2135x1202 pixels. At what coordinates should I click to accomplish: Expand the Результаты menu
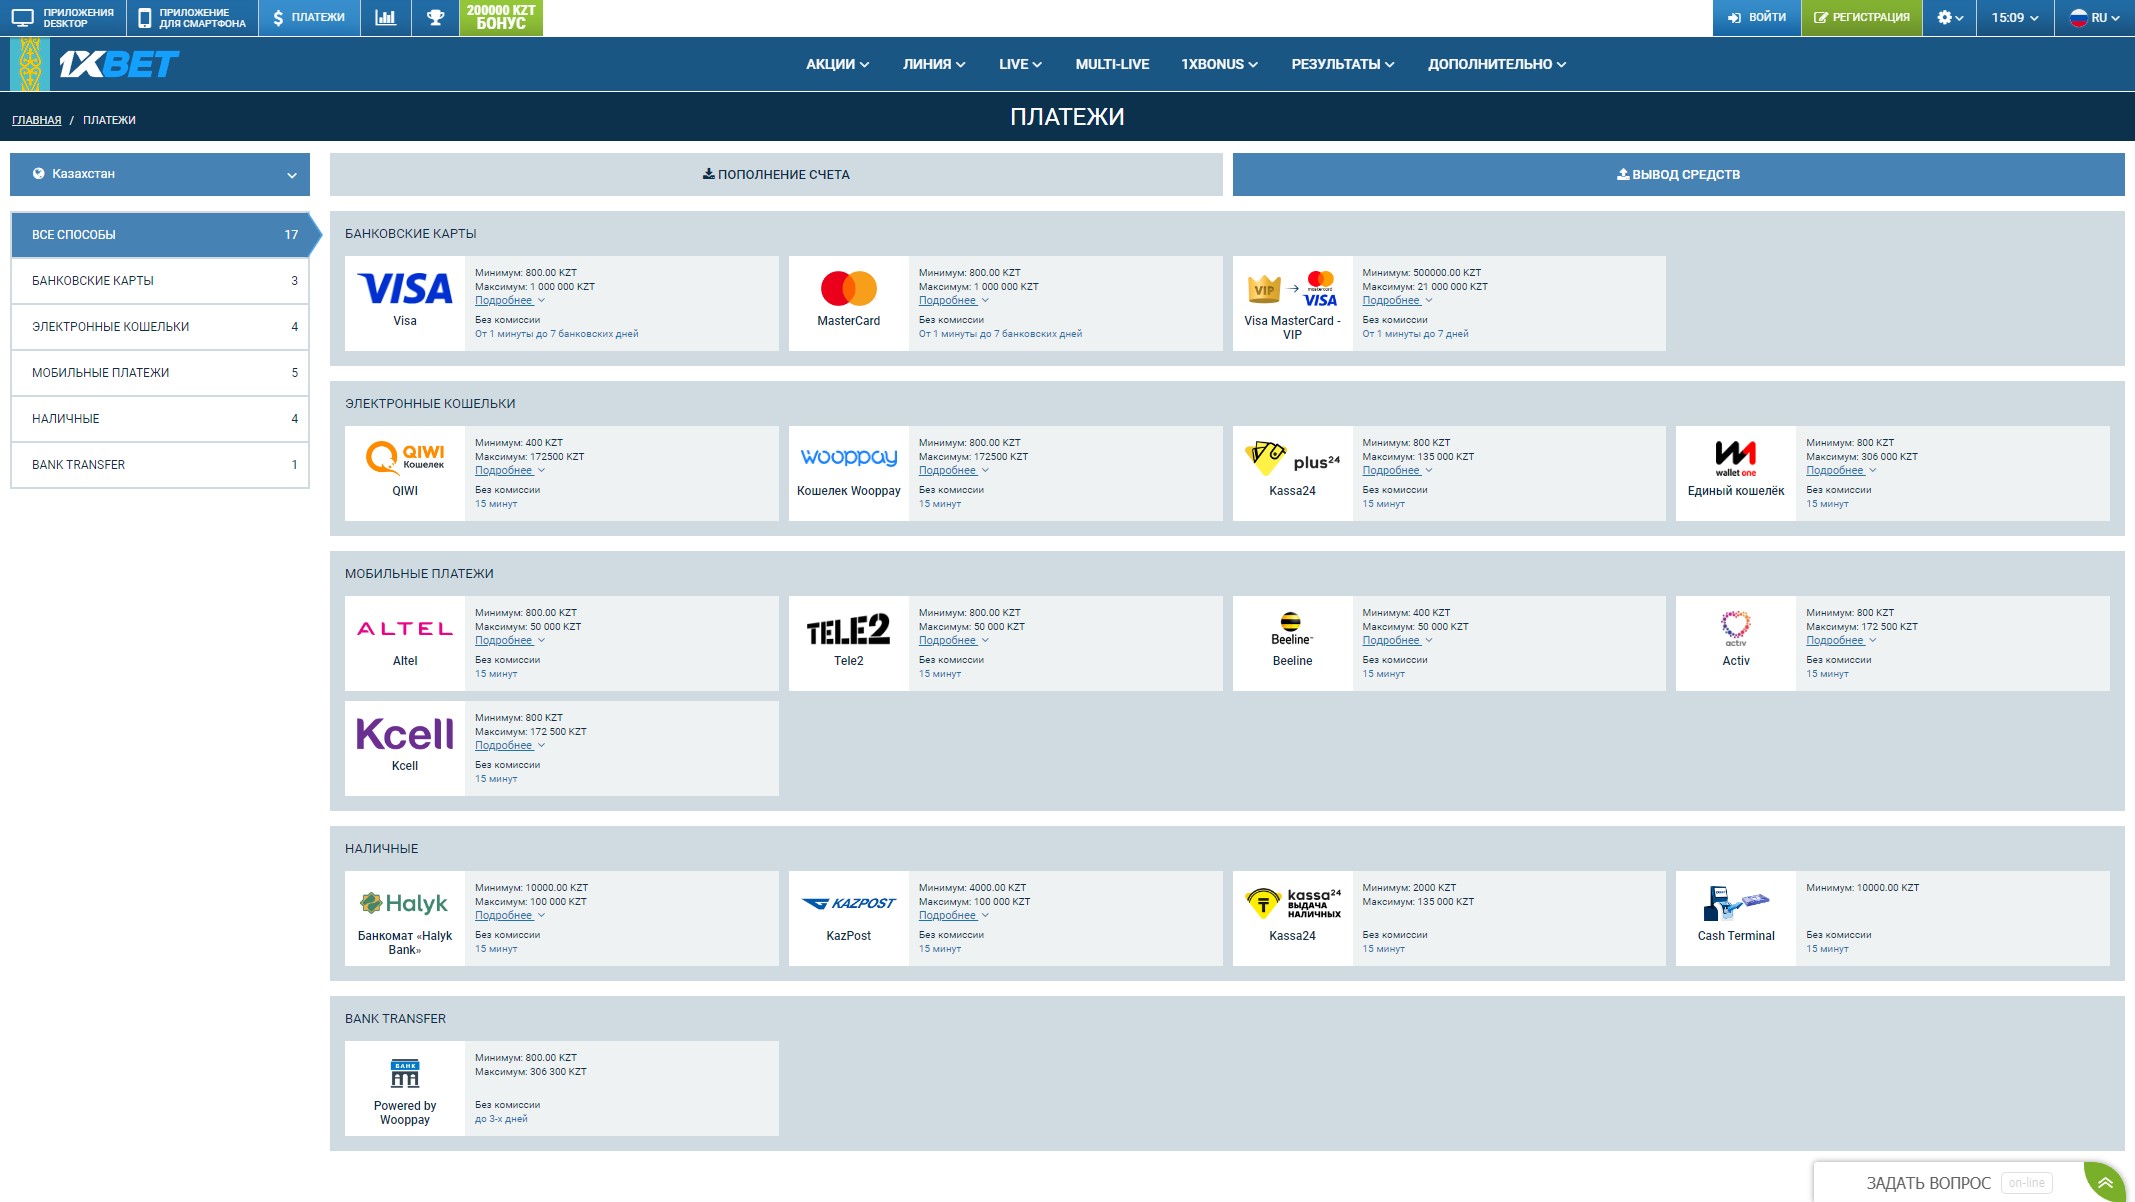coord(1342,64)
